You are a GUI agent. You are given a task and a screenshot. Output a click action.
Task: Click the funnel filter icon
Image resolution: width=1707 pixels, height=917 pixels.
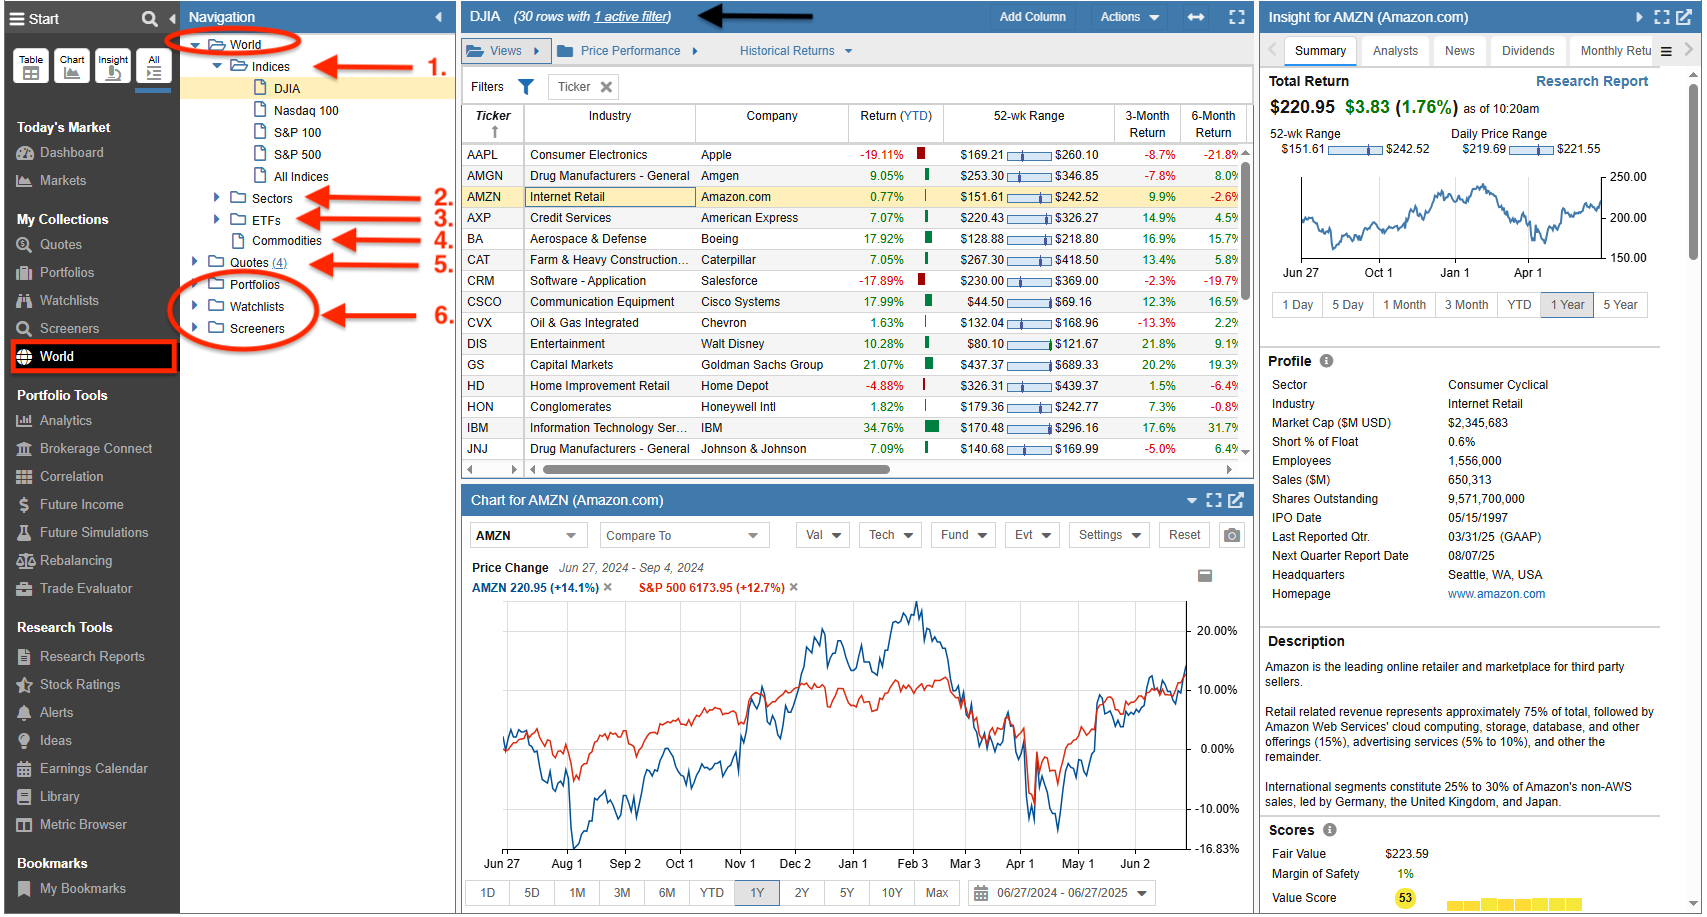coord(526,87)
